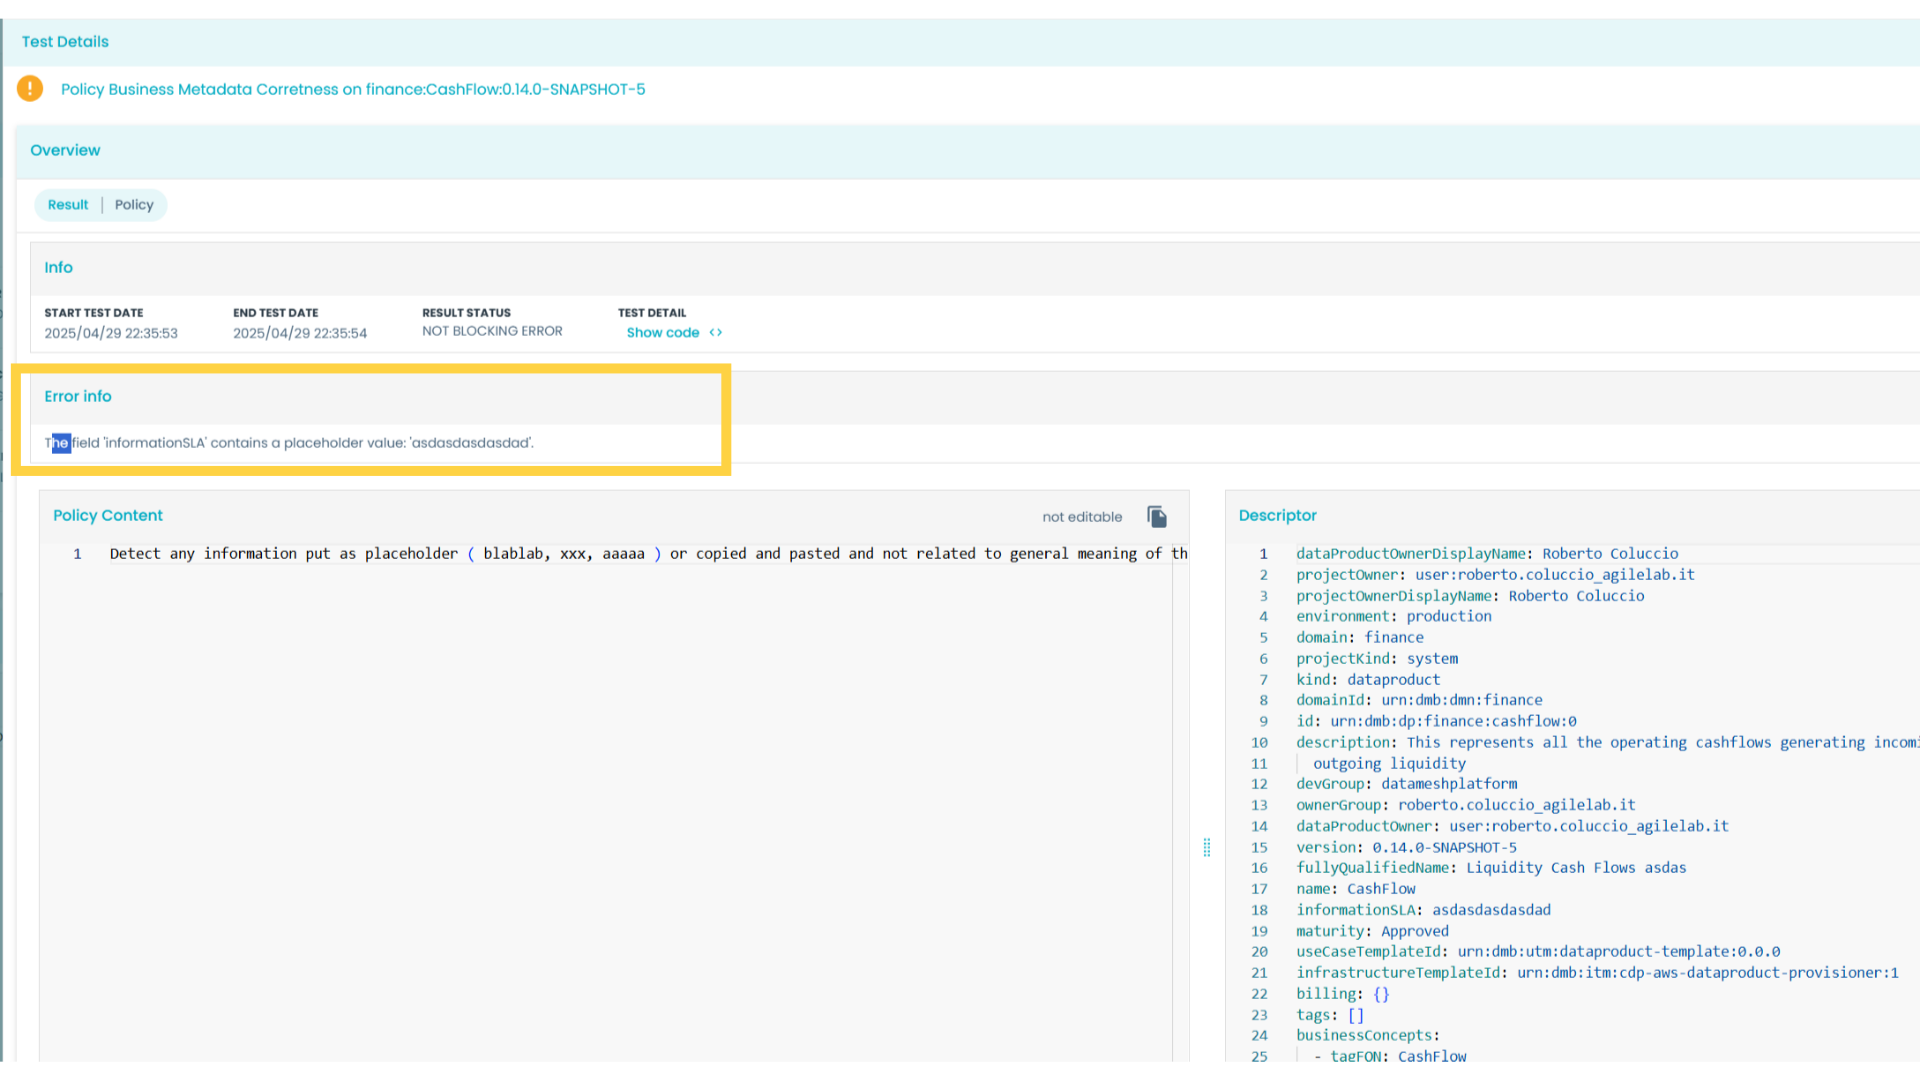Click the start test date value 2025/04/29 22:35:53
The width and height of the screenshot is (1920, 1080).
click(x=111, y=333)
